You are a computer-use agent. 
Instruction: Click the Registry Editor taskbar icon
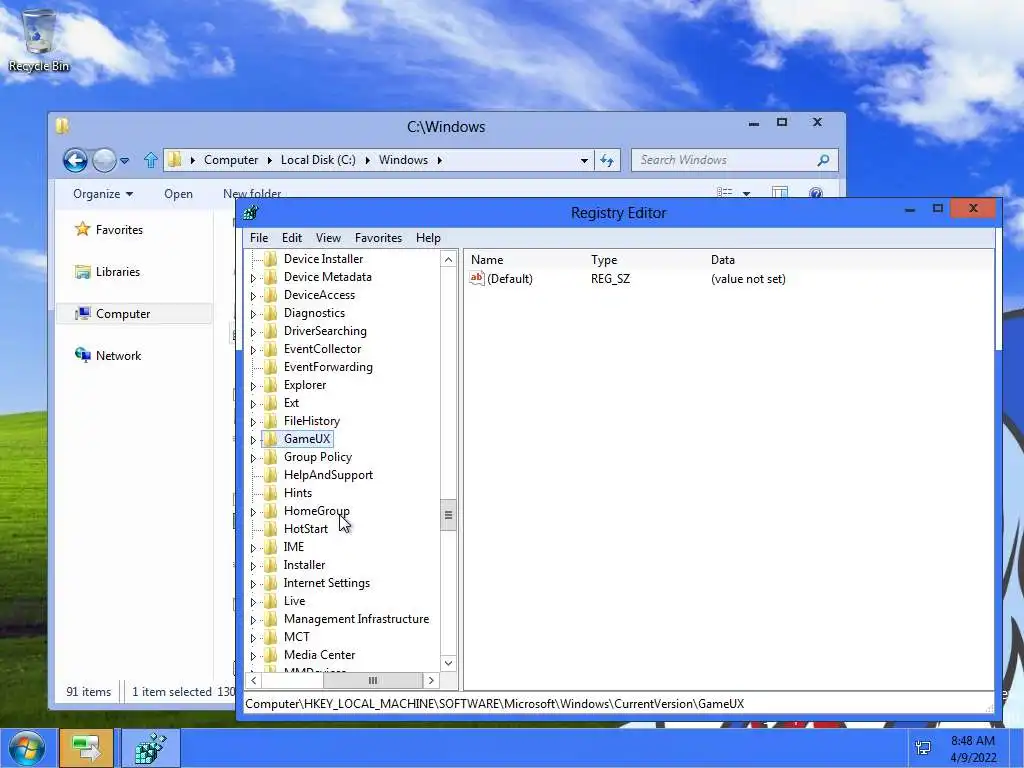tap(150, 748)
